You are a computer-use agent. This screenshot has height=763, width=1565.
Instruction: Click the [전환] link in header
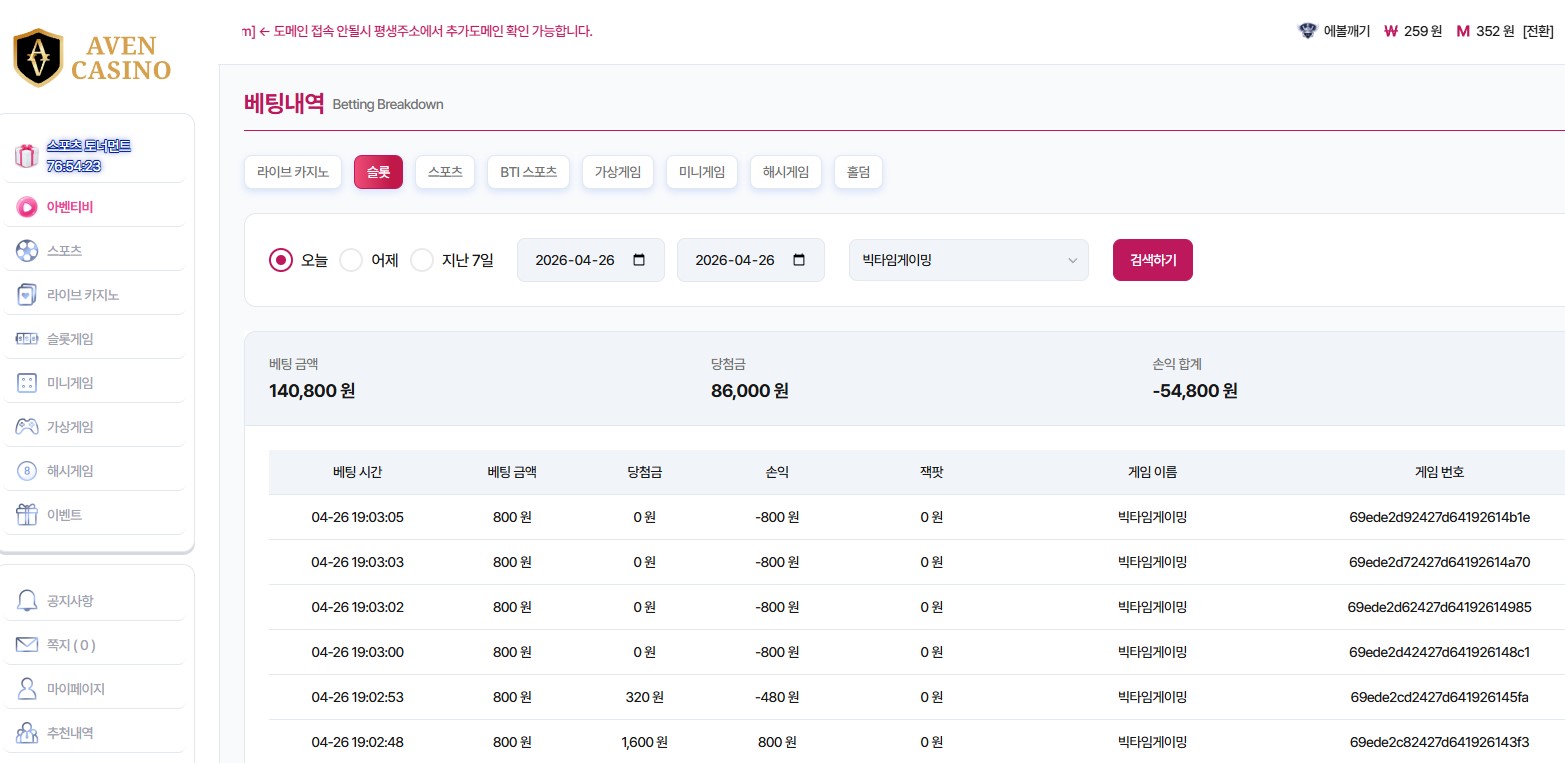(x=1537, y=31)
